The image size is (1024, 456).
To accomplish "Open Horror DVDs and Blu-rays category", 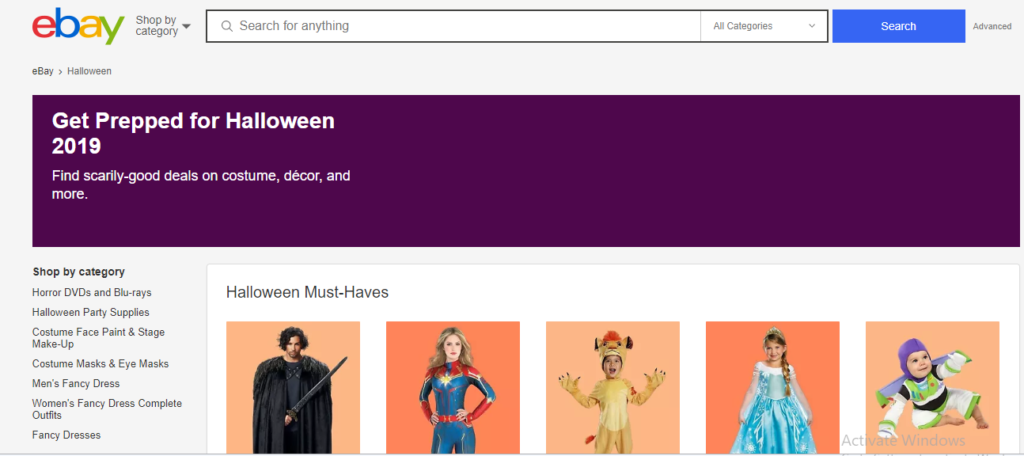I will [92, 293].
